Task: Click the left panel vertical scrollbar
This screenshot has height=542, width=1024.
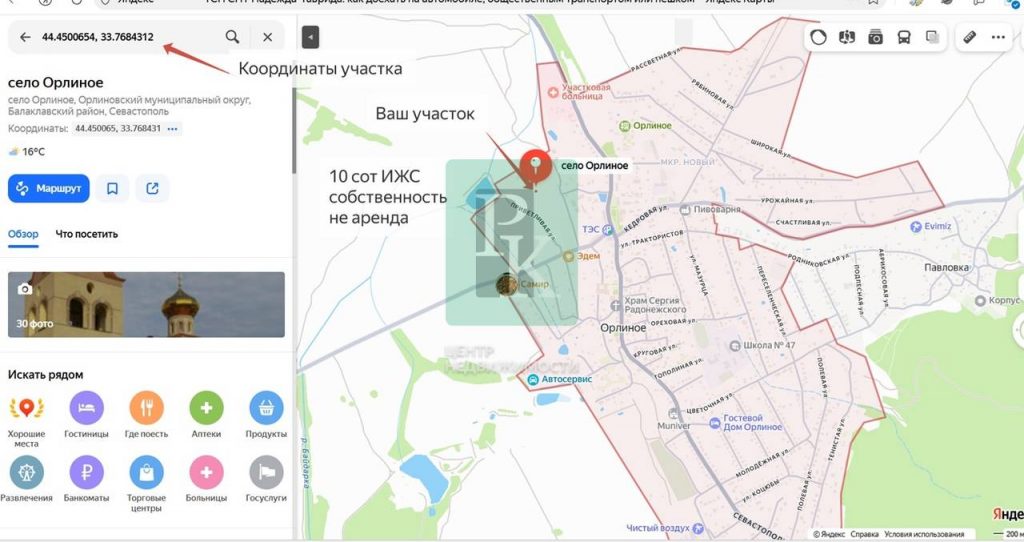Action: point(293,130)
